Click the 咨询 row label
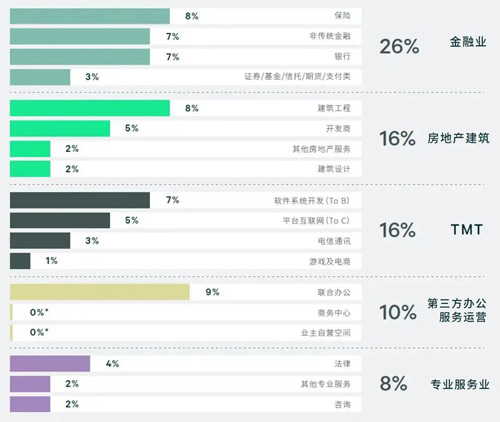500x422 pixels. tap(342, 404)
